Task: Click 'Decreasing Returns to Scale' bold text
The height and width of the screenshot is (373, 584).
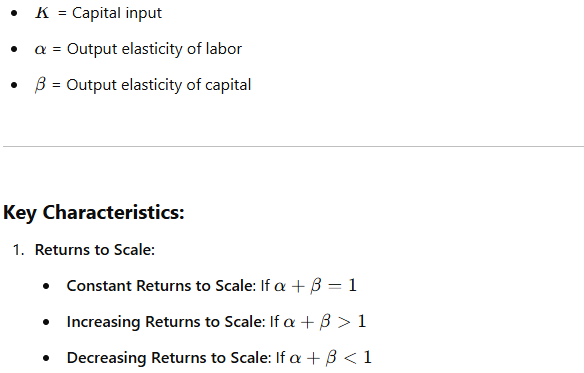Action: (x=169, y=358)
